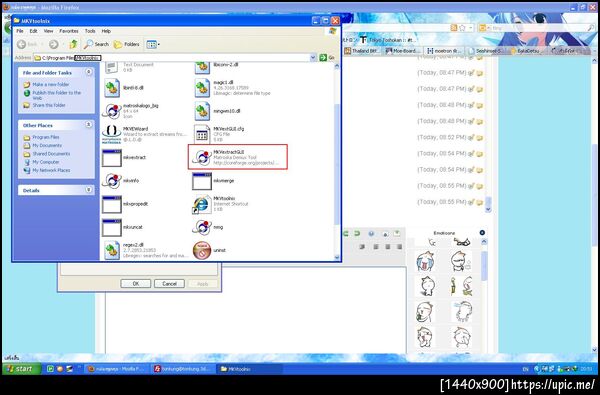Click the Cancel button in the dialog behind
600x395 pixels.
click(169, 284)
